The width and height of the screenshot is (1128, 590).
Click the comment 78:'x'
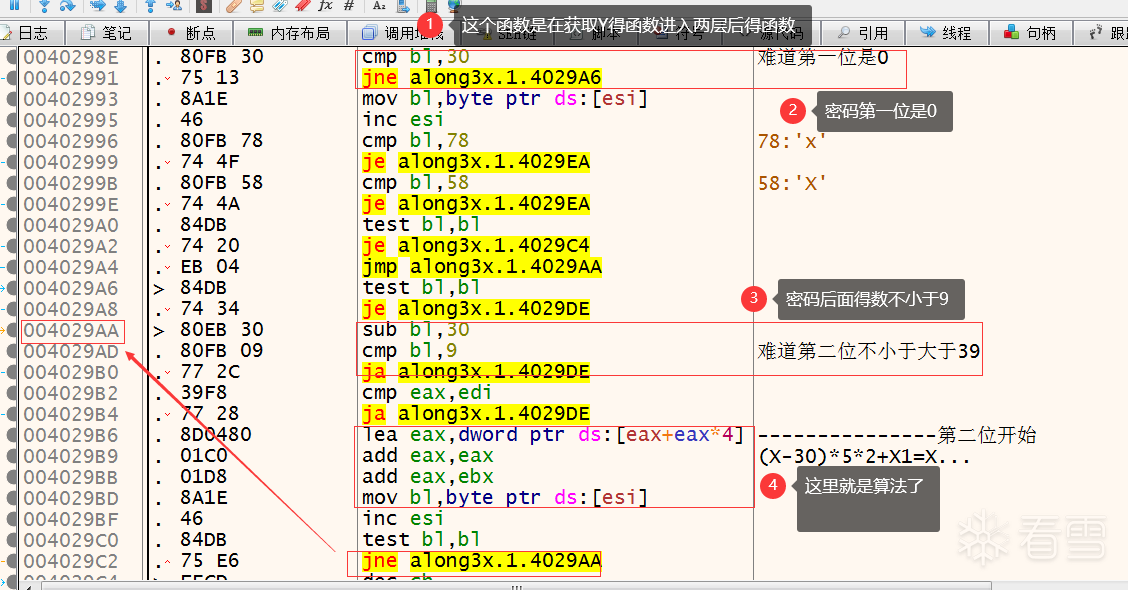click(x=792, y=141)
